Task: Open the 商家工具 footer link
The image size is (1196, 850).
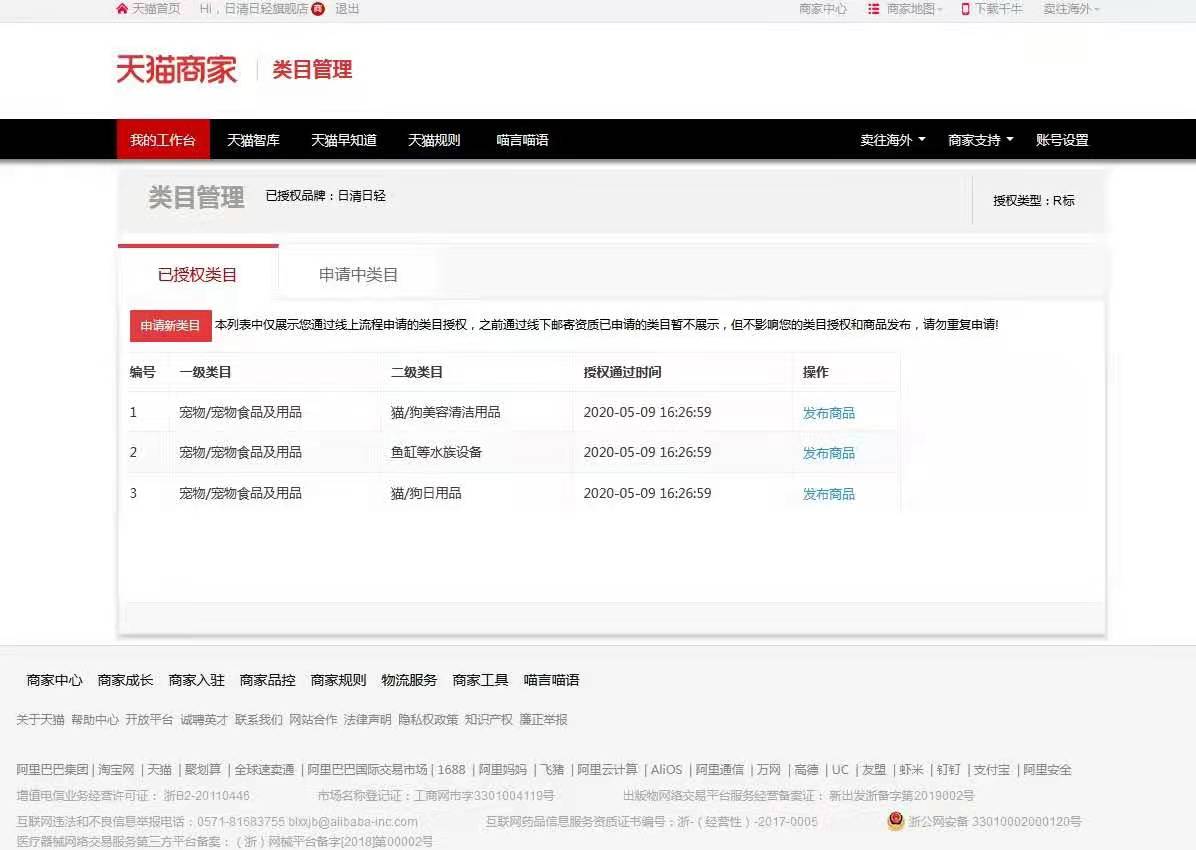Action: click(x=480, y=680)
